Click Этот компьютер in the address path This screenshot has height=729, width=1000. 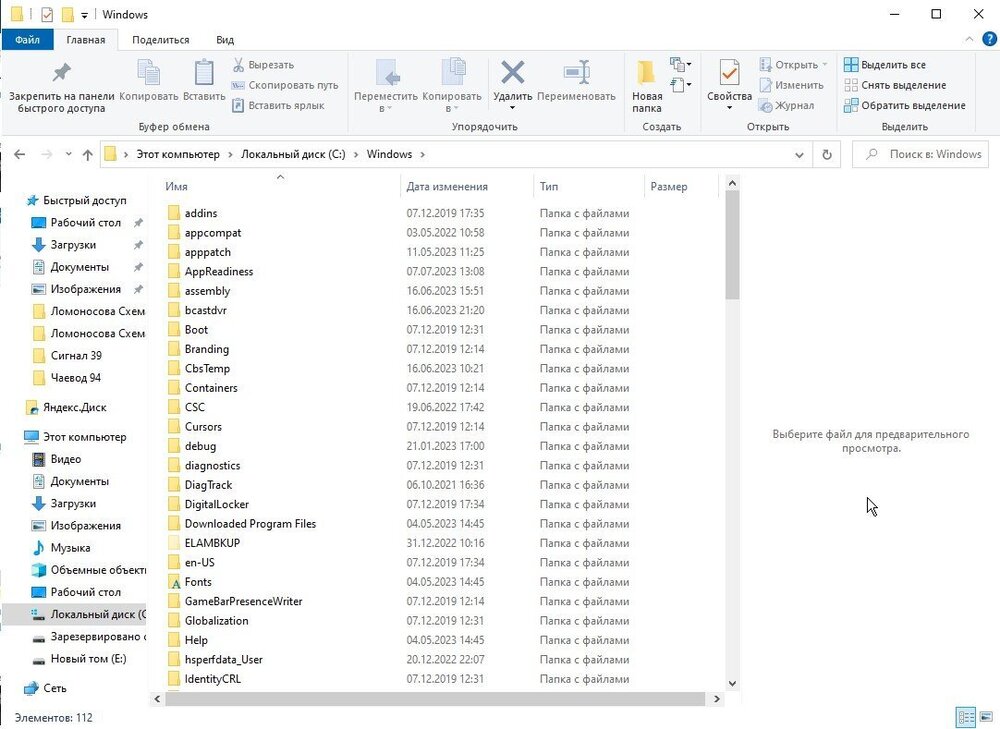(x=178, y=154)
